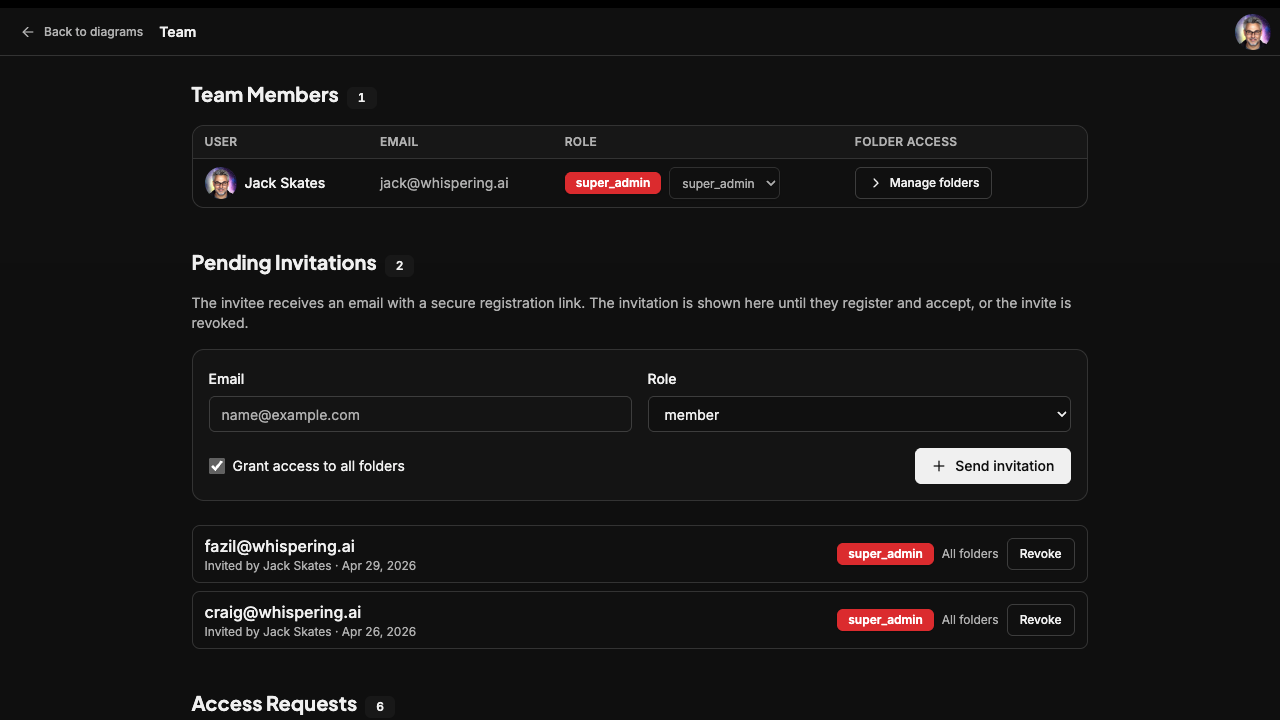Open Jack Skates role dropdown
The image size is (1280, 720).
click(724, 183)
